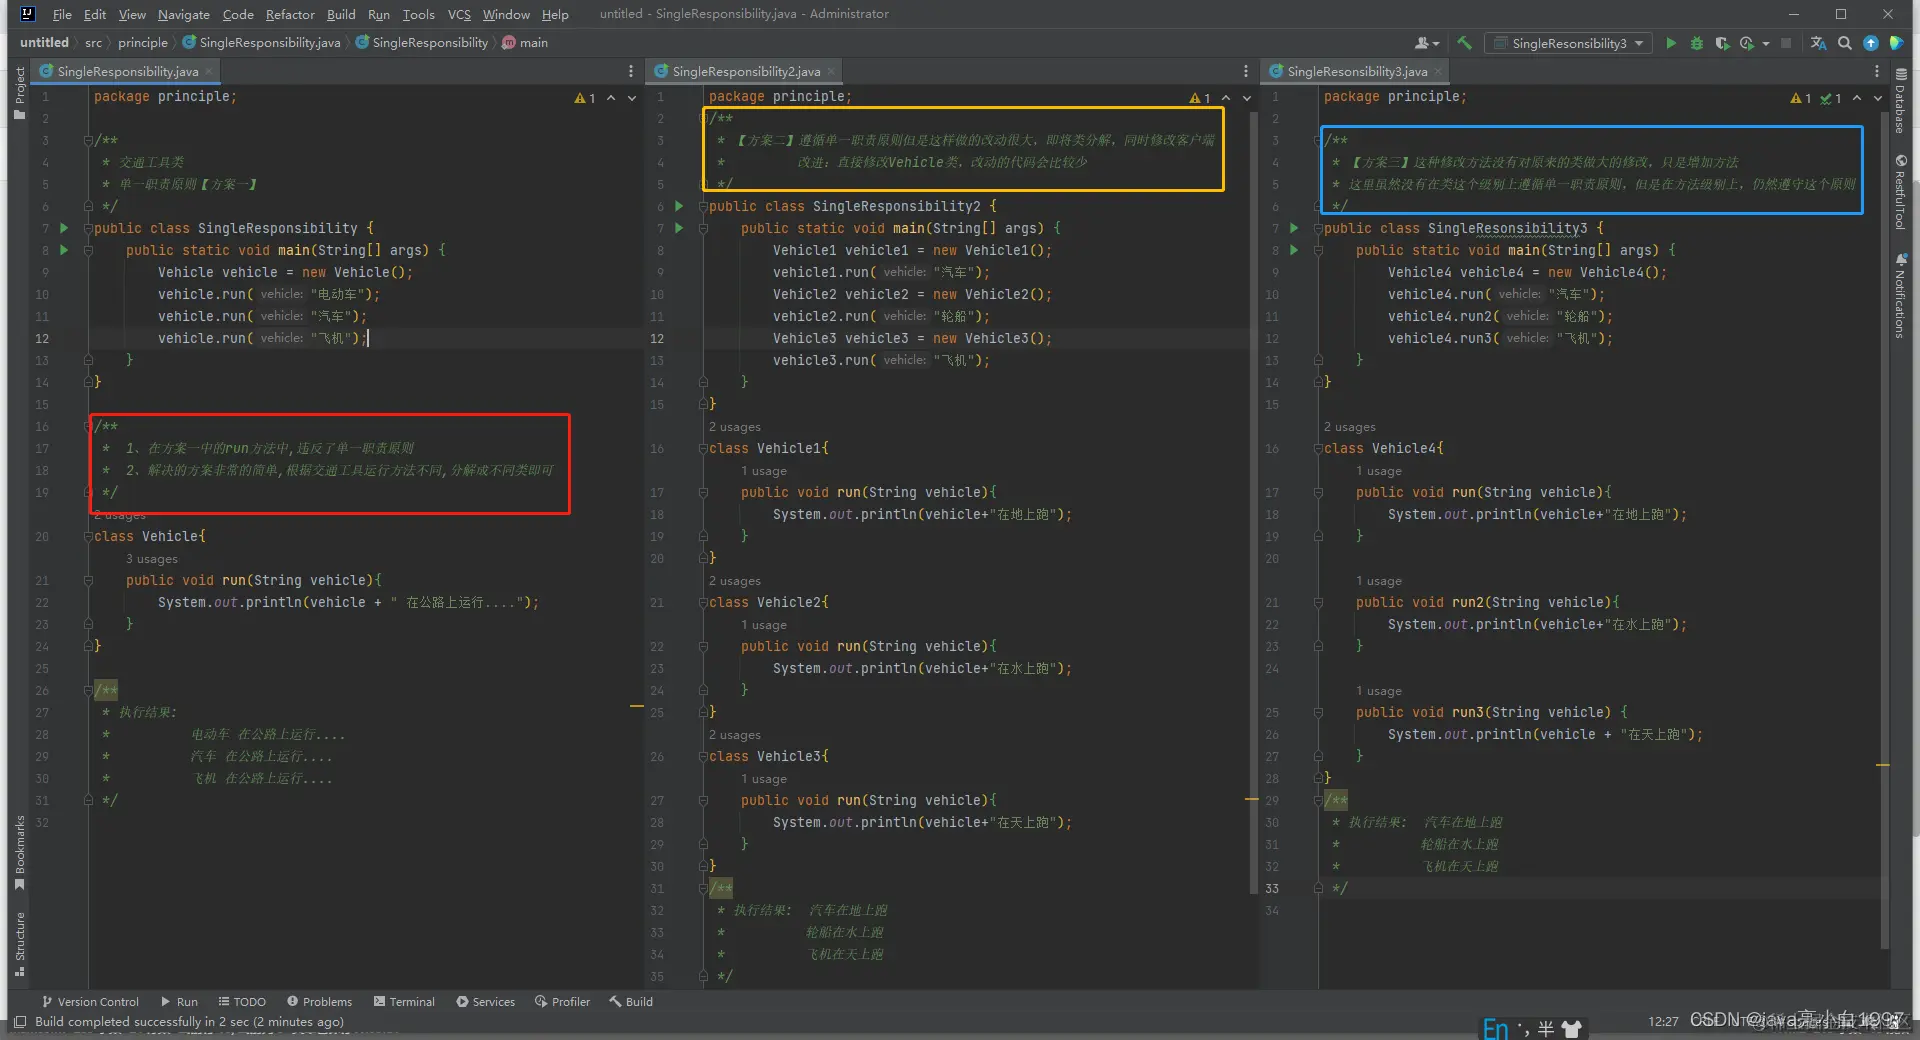
Task: Open the run configuration SingleResonsibility3 dropdown
Action: (1568, 43)
